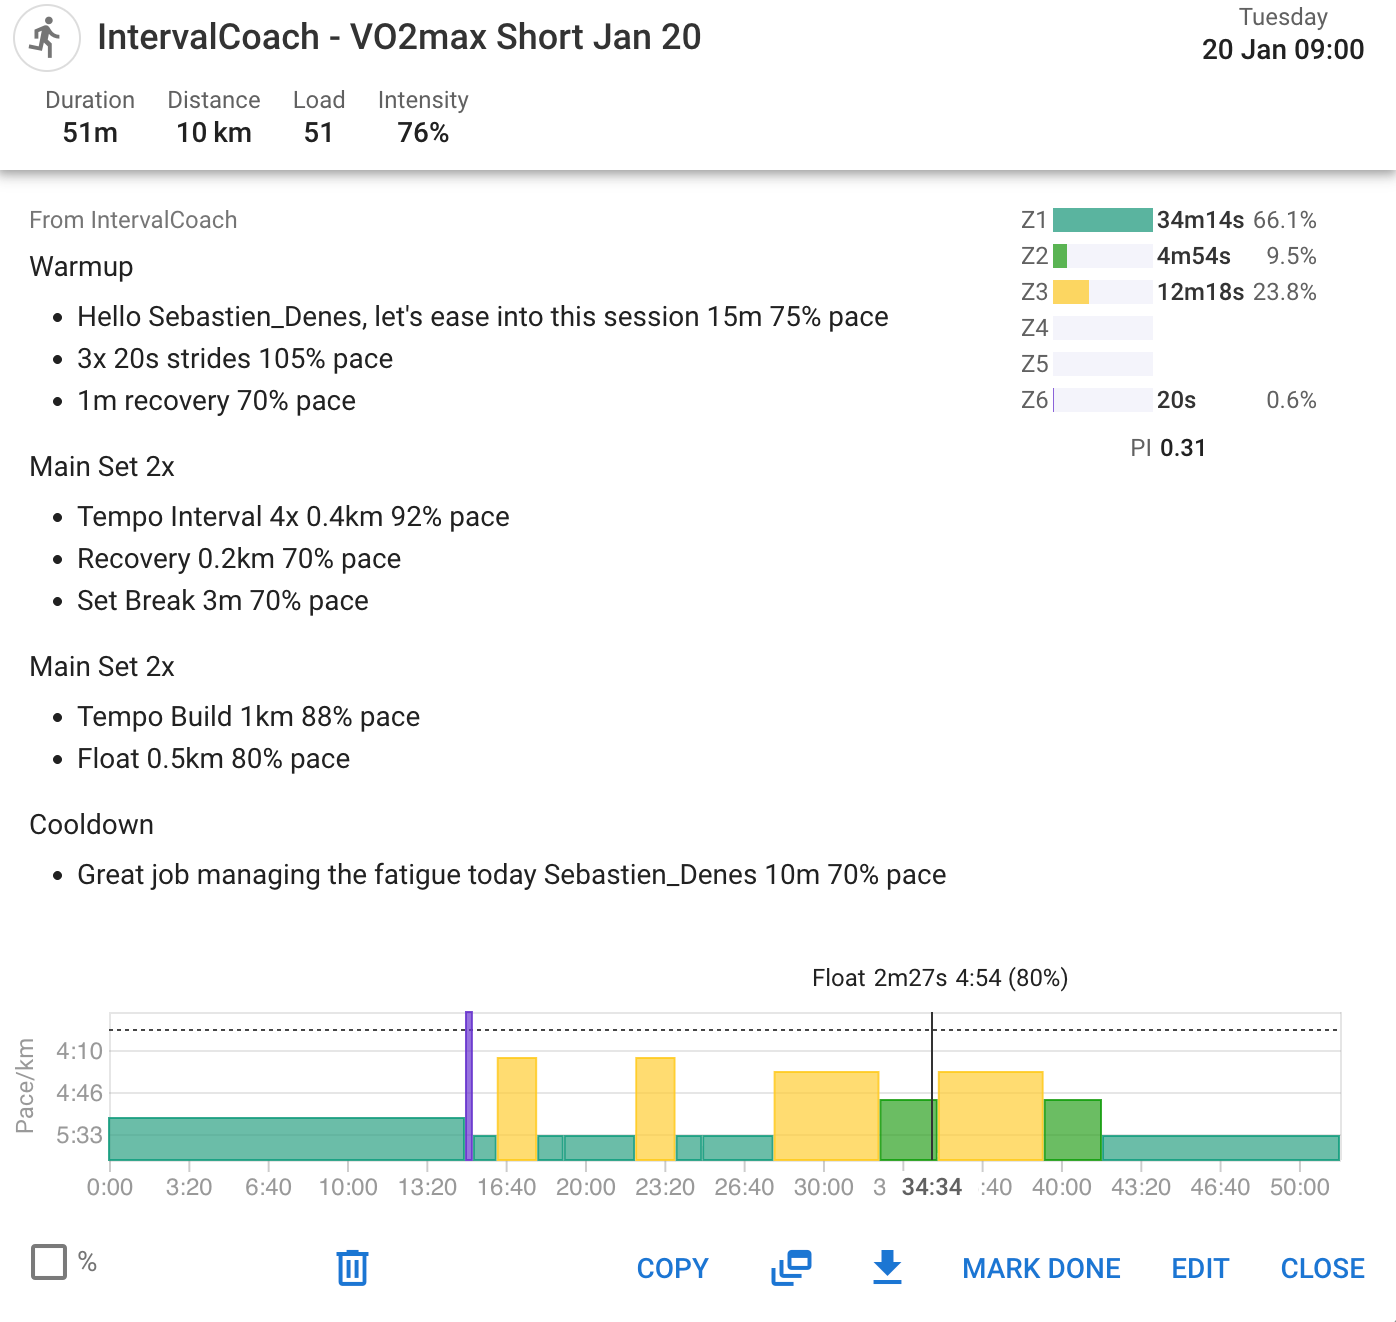Mark the workout as done

coord(1040,1268)
